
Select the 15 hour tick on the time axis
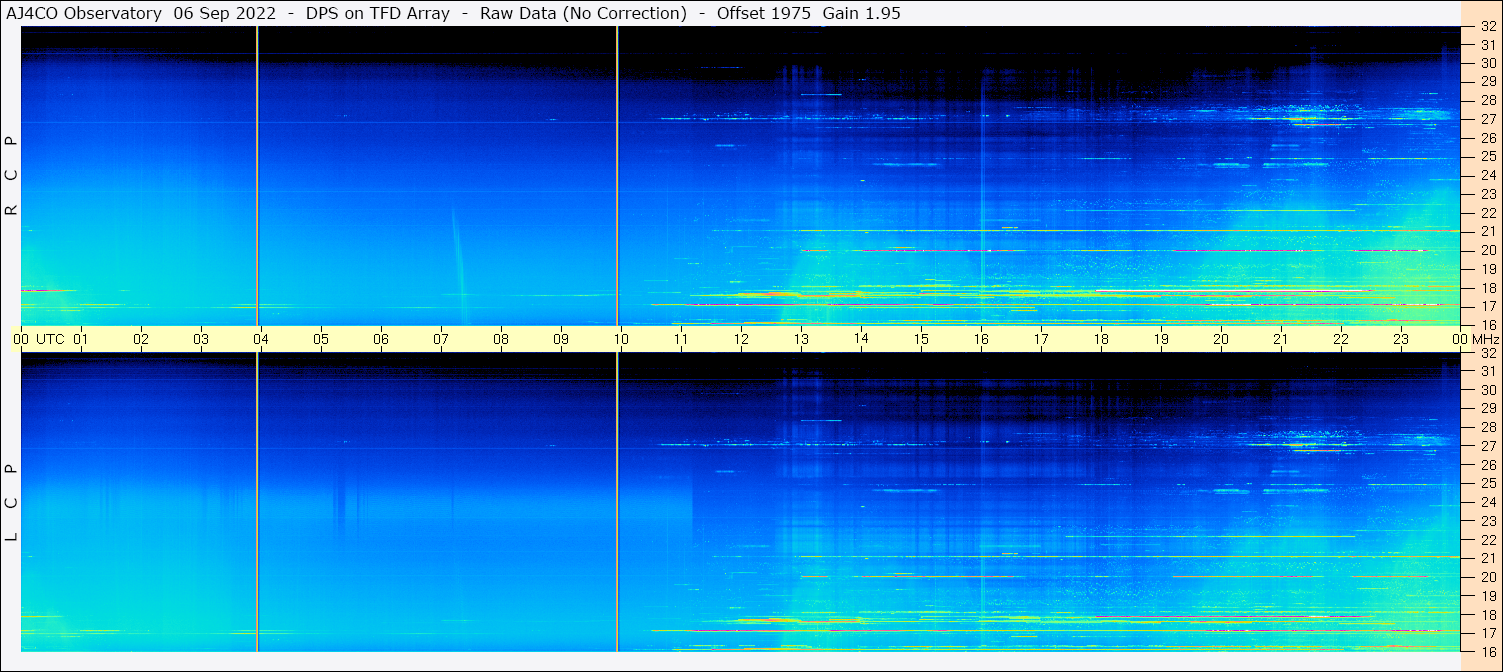[921, 339]
